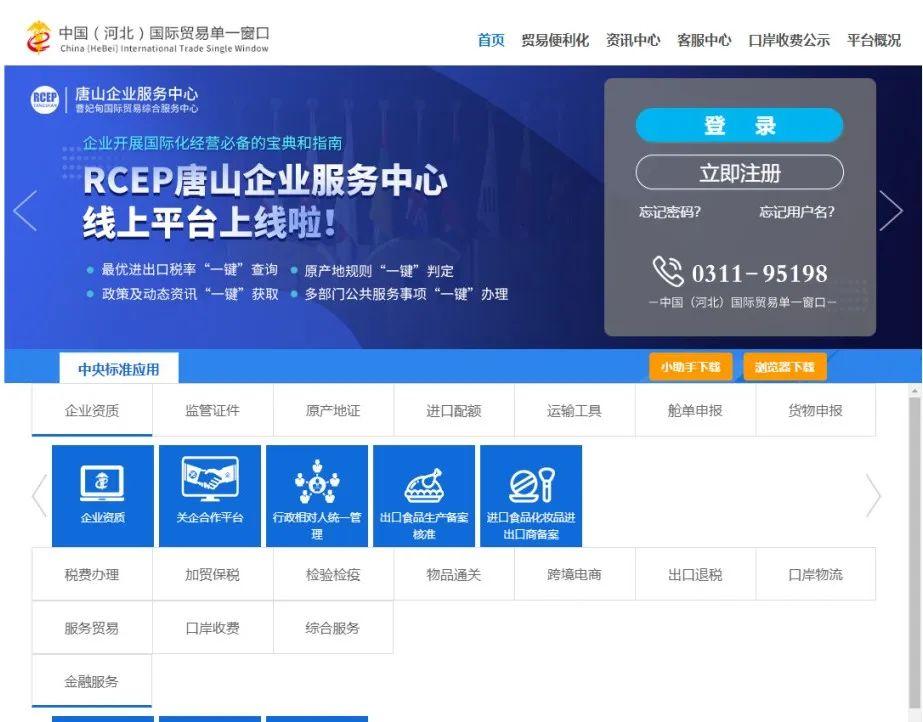Expand the 原产地证 category
The image size is (923, 722).
(x=333, y=411)
